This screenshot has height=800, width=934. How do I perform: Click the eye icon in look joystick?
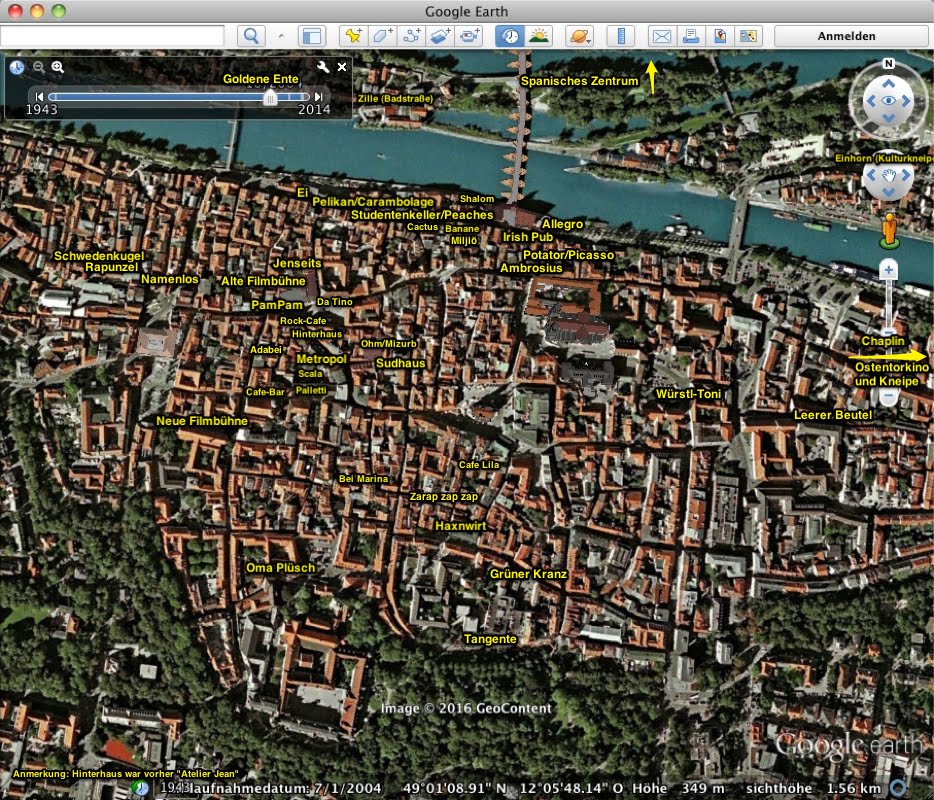tap(889, 101)
